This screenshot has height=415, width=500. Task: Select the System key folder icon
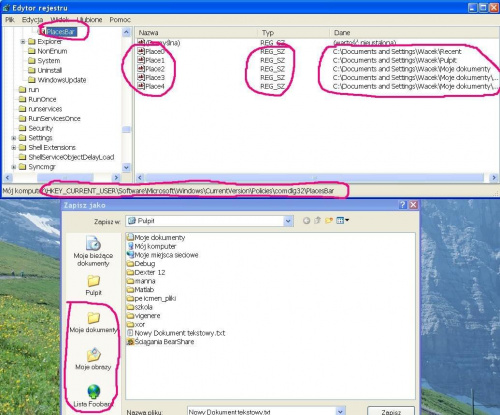pyautogui.click(x=32, y=61)
